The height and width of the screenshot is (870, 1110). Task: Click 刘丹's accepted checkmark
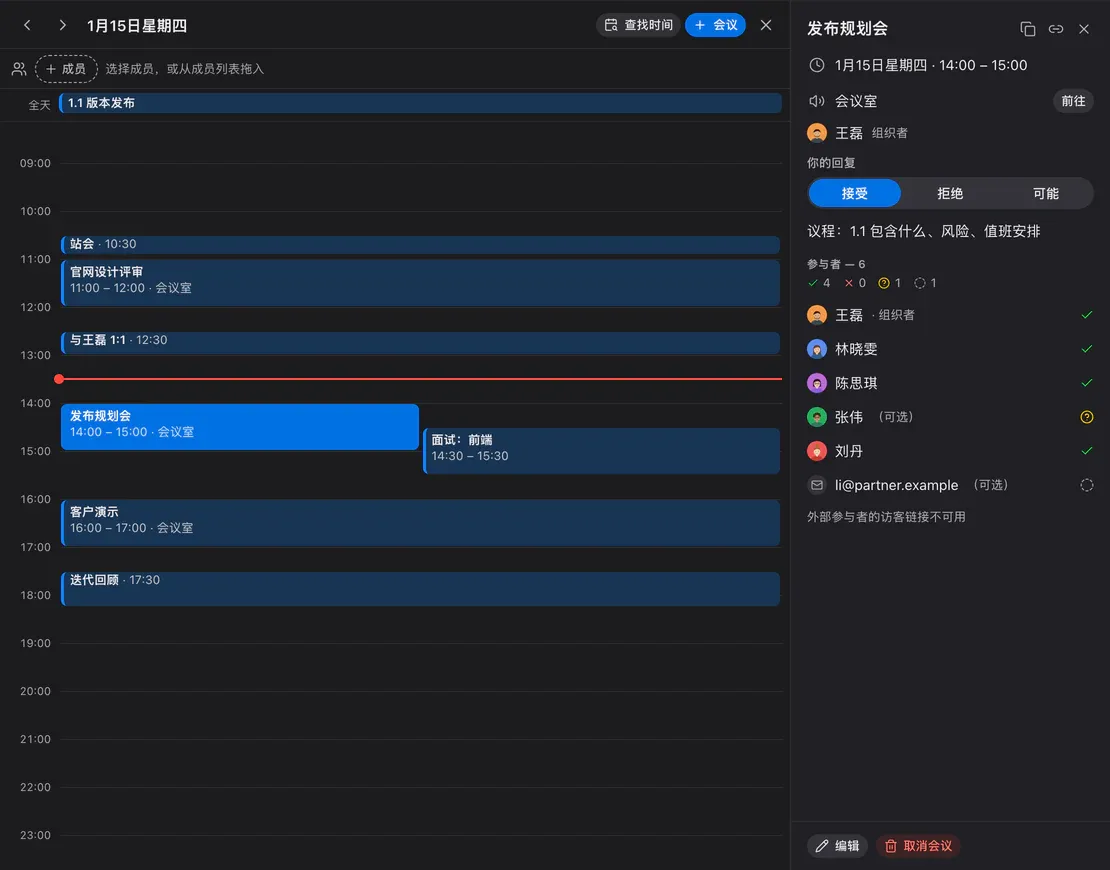[x=1087, y=451]
